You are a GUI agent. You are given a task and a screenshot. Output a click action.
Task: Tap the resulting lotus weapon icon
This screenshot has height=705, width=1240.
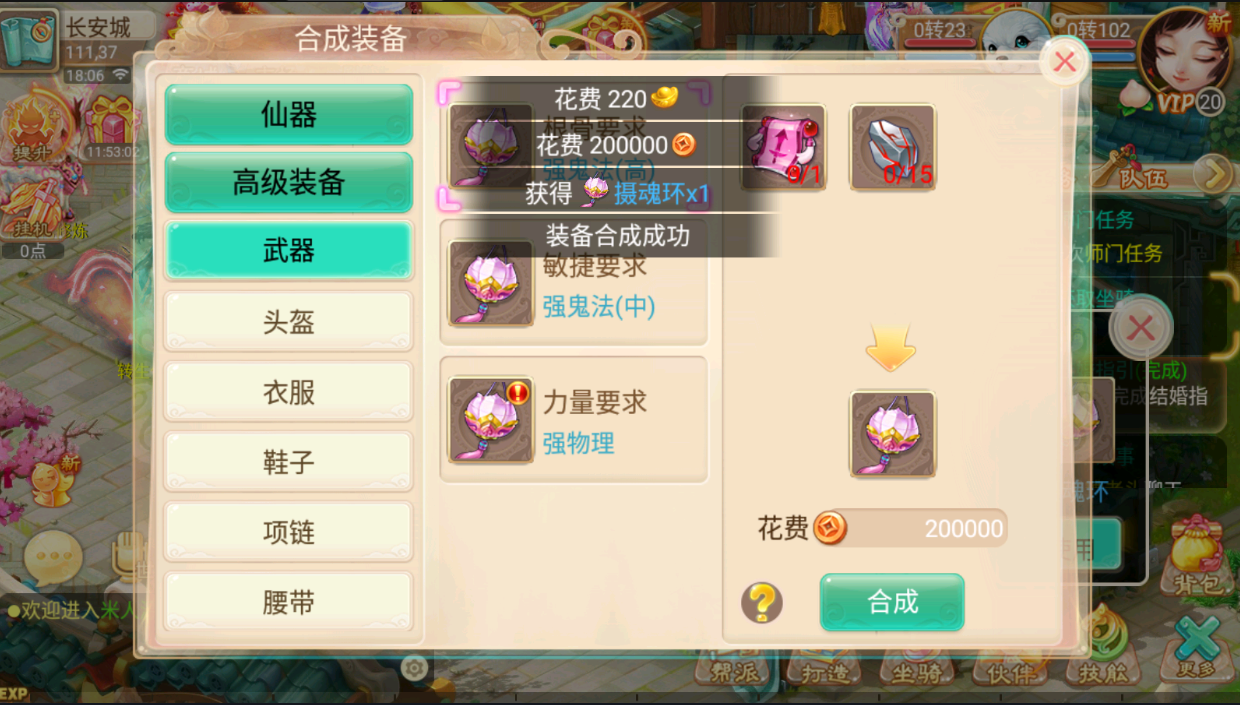tap(893, 434)
